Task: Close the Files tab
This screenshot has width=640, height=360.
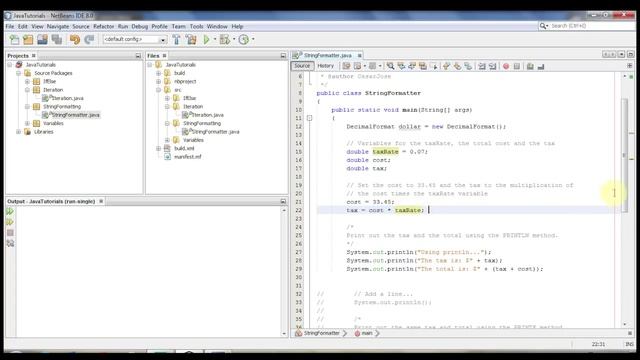Action: pos(164,56)
